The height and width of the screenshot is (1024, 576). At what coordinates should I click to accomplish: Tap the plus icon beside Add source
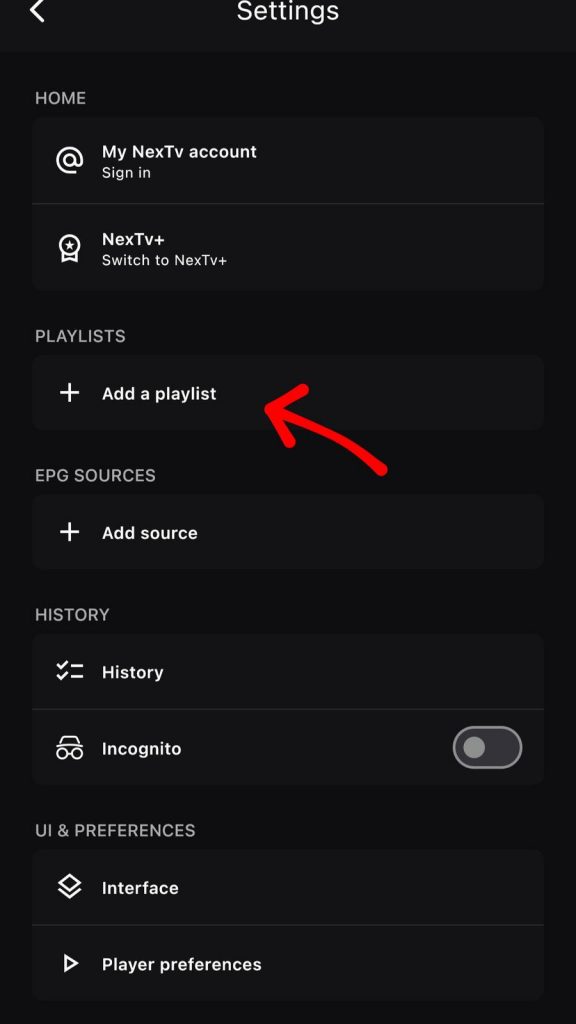(x=69, y=532)
